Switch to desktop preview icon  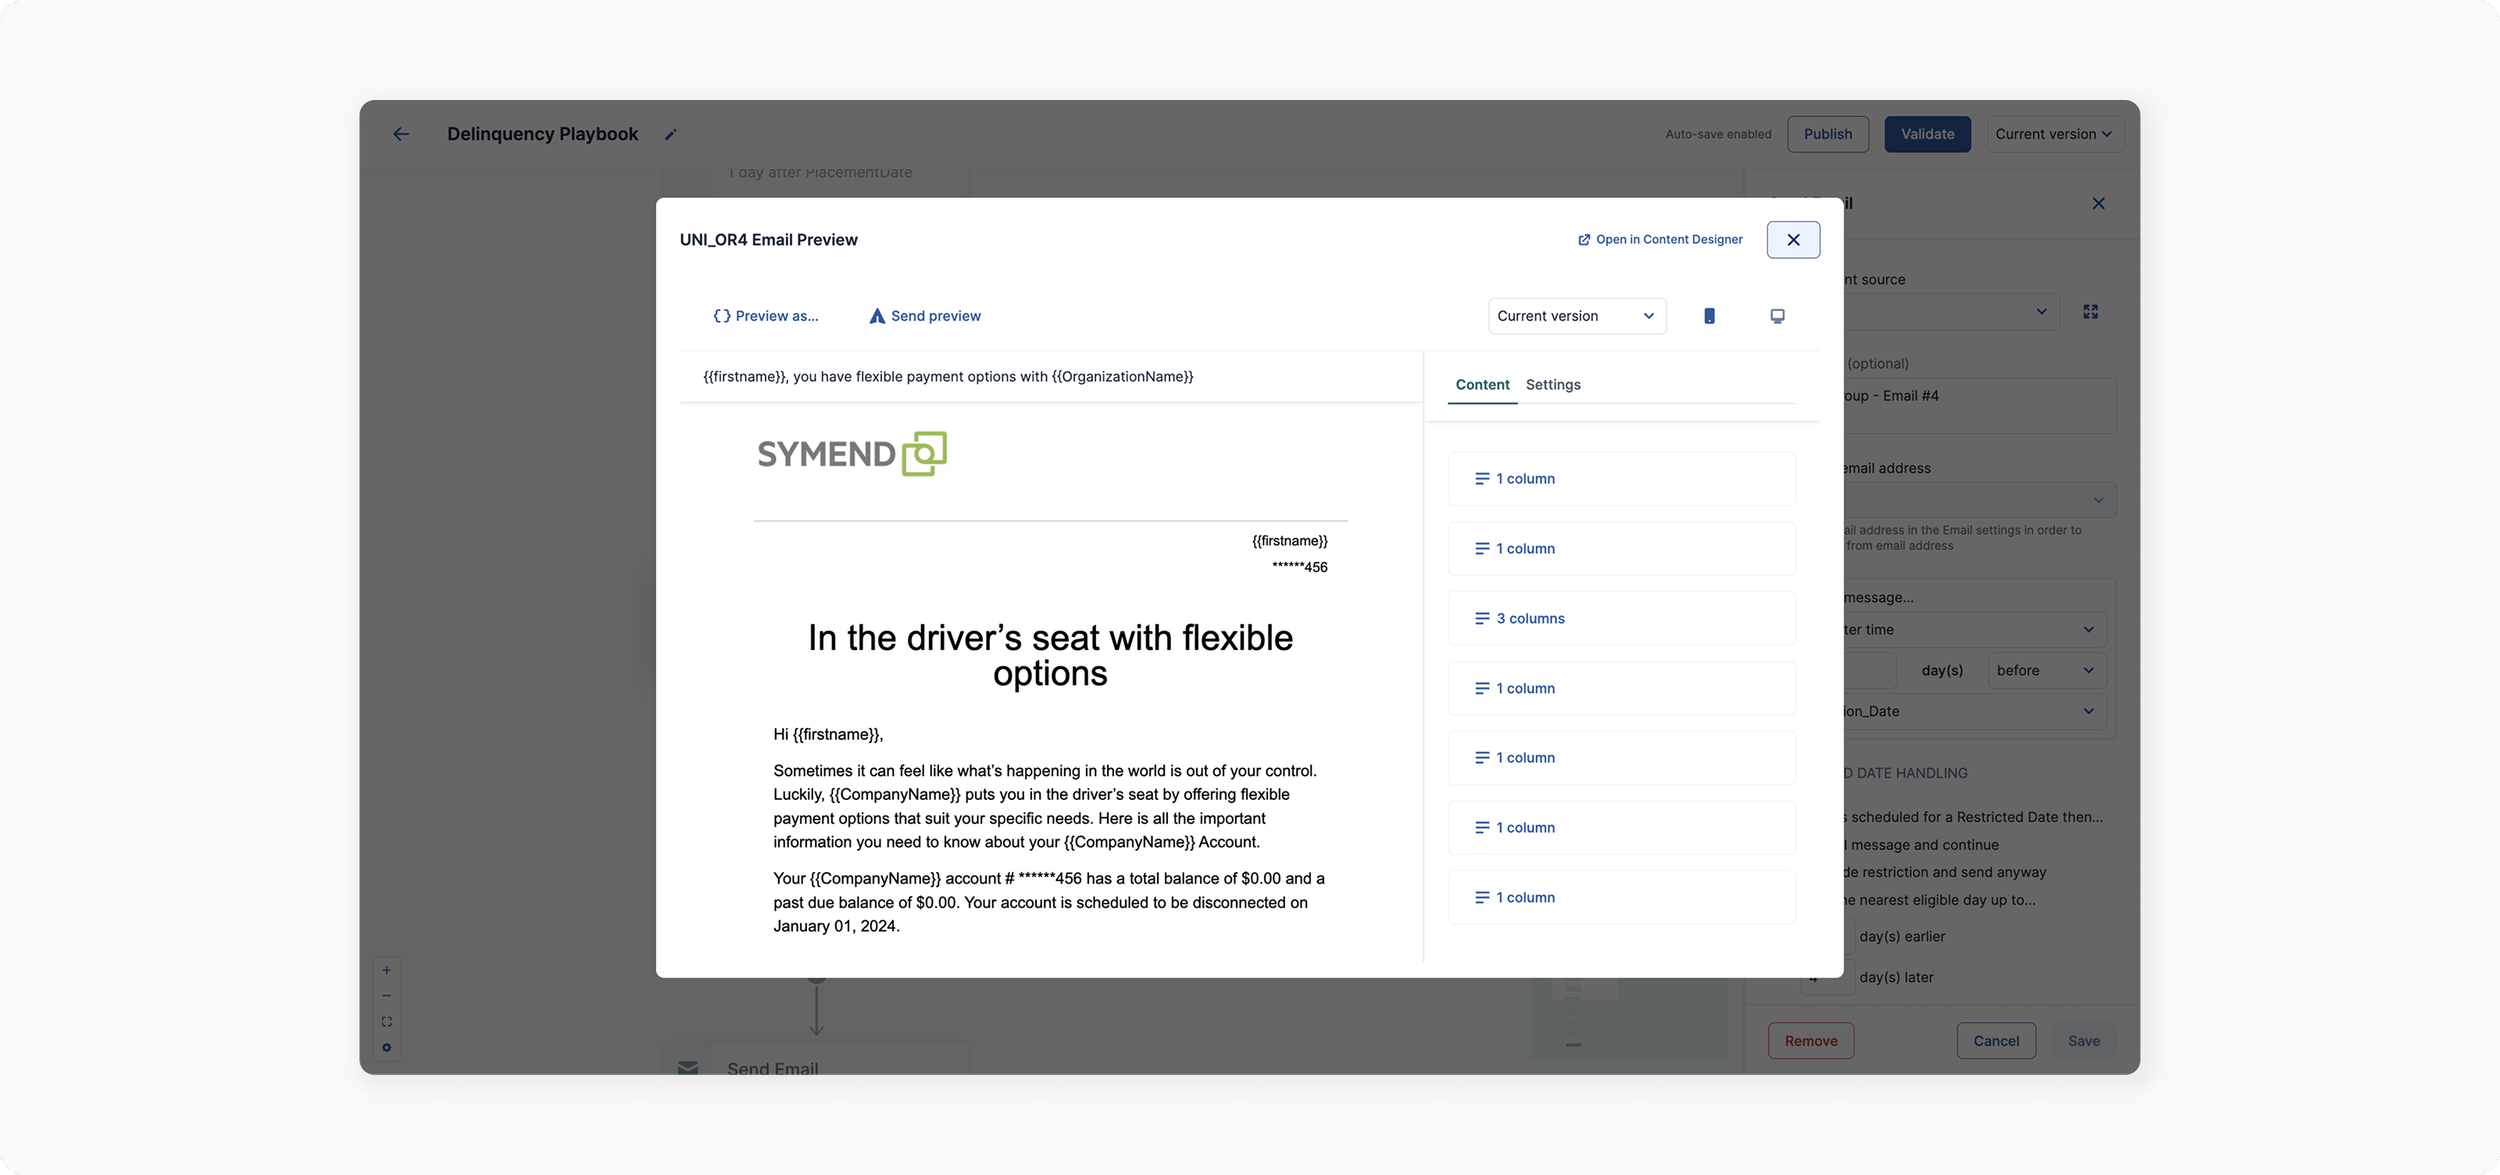(1777, 316)
